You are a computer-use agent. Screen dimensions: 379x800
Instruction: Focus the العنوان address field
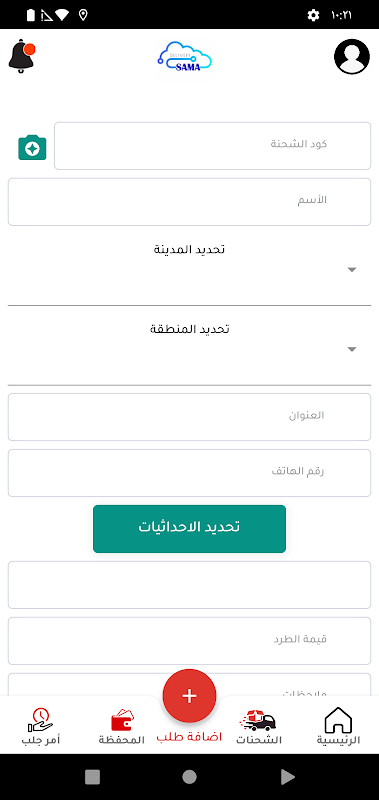[x=189, y=417]
